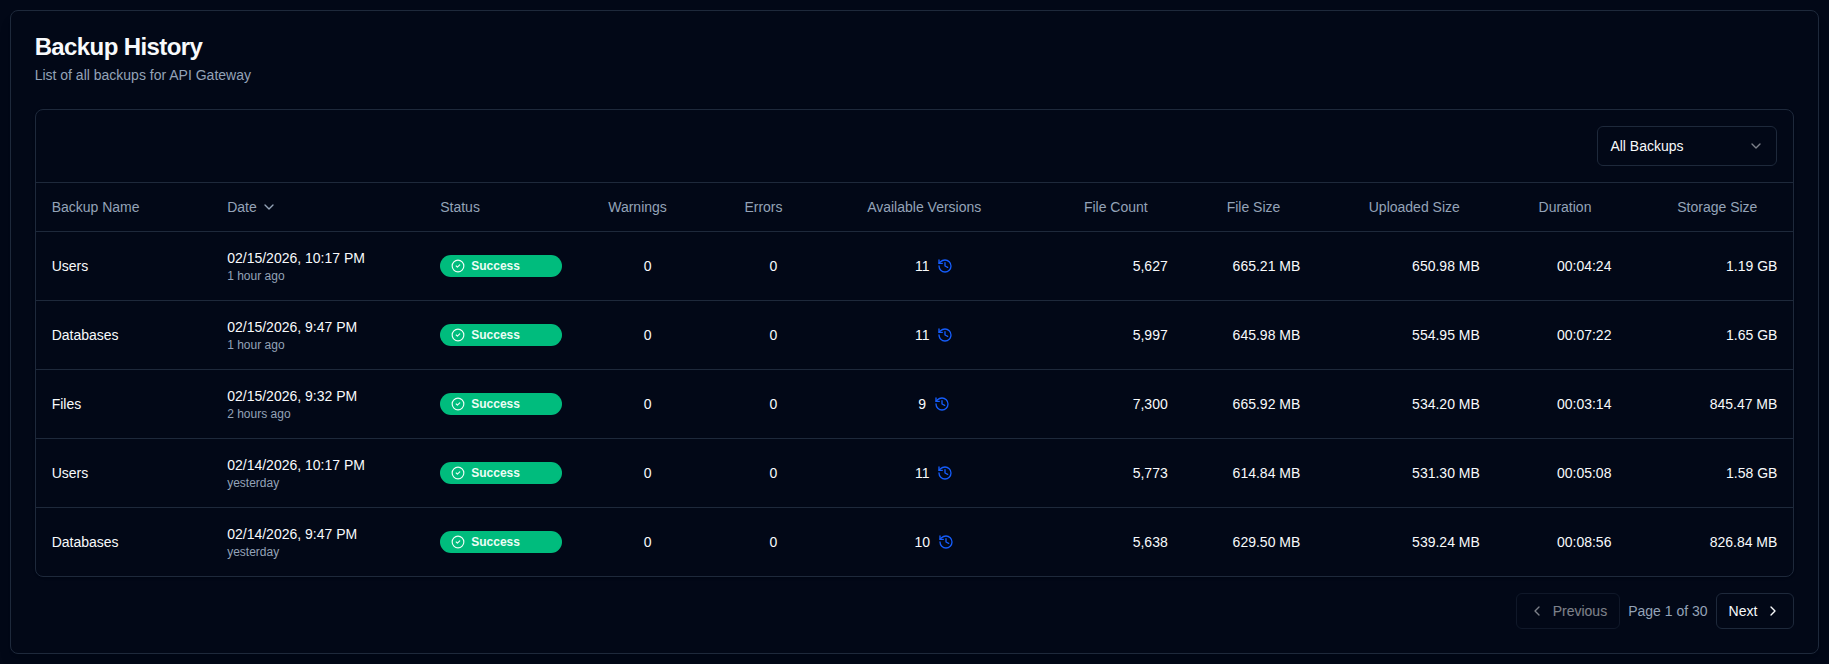Click restore icon in Files backup row
This screenshot has width=1829, height=664.
pyautogui.click(x=941, y=404)
